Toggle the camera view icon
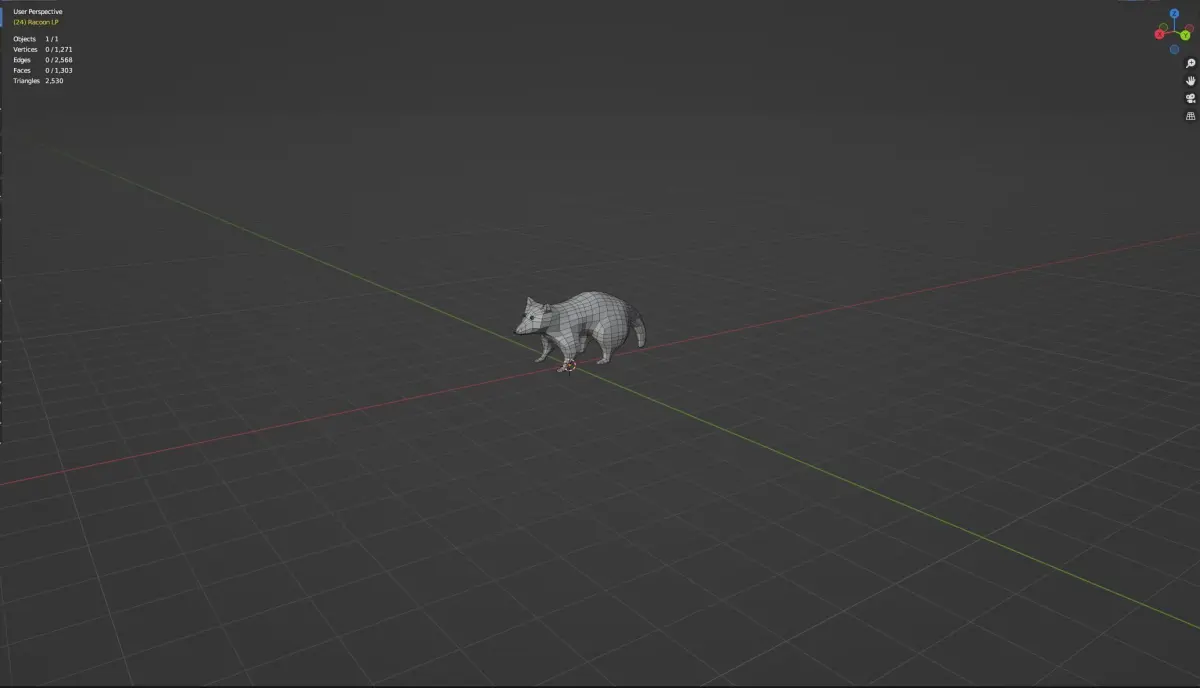The width and height of the screenshot is (1200, 688). click(x=1191, y=98)
